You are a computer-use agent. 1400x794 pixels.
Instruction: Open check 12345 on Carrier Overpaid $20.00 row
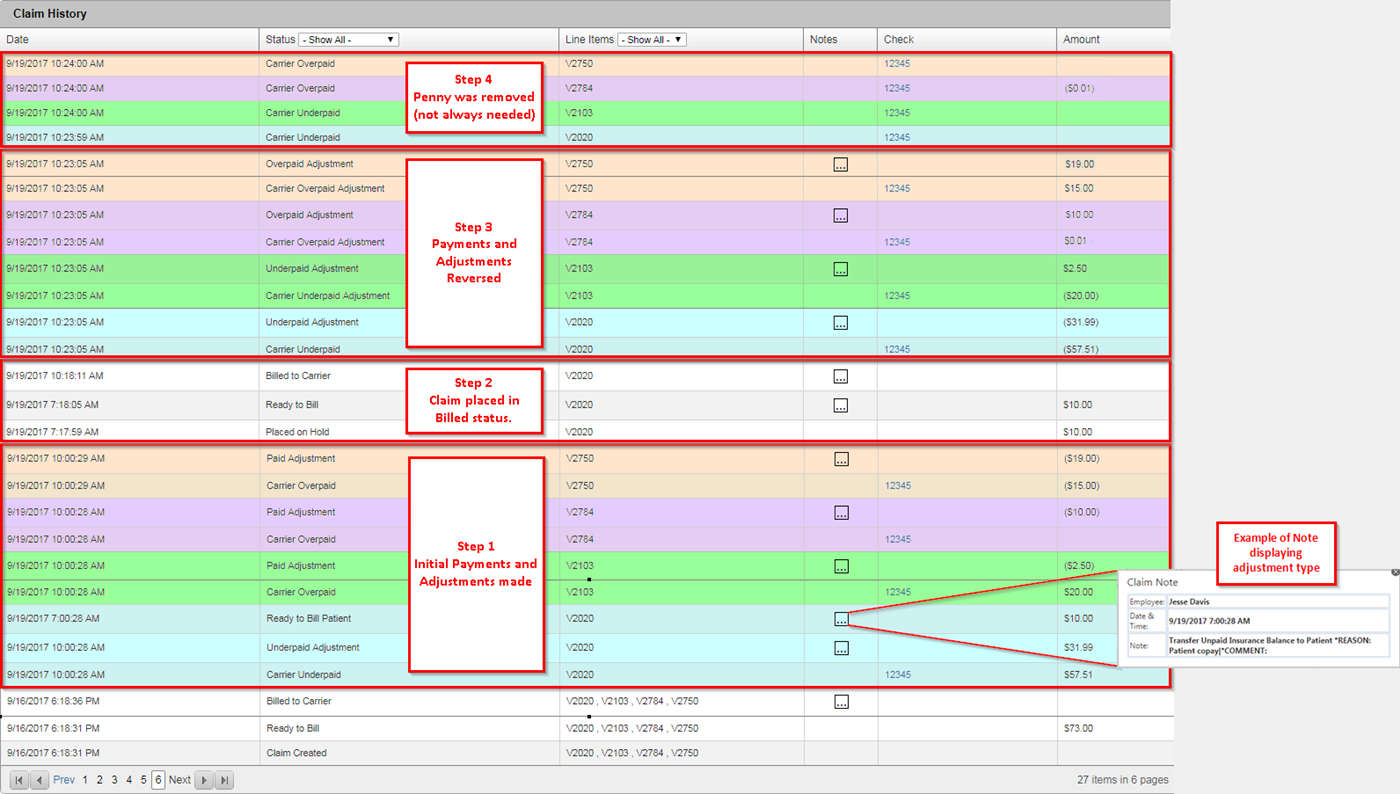pyautogui.click(x=897, y=592)
